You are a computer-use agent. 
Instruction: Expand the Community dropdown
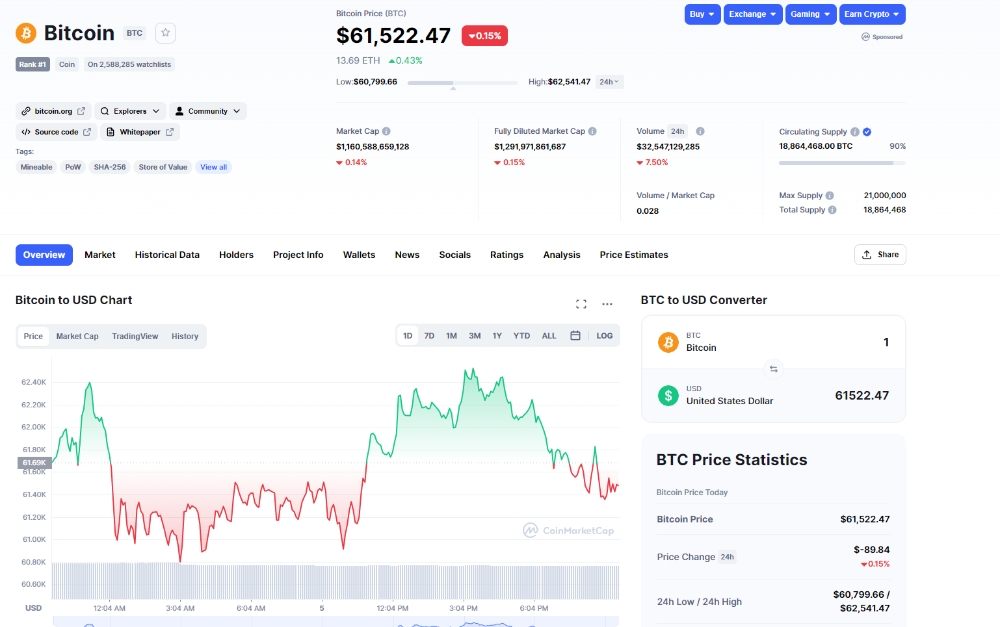208,111
